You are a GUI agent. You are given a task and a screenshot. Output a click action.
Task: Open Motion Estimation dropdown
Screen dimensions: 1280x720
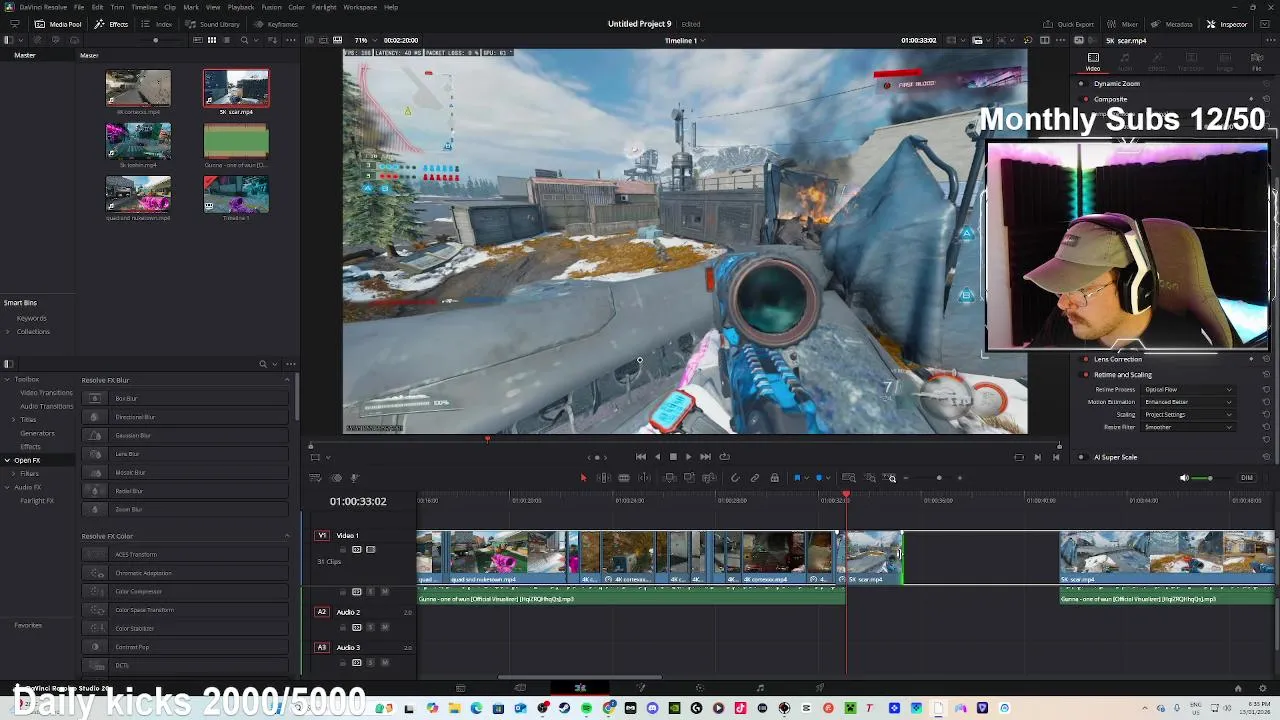point(1187,402)
